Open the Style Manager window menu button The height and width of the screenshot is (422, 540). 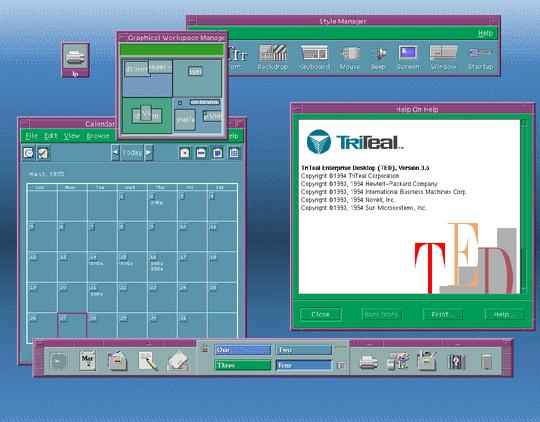pos(192,21)
